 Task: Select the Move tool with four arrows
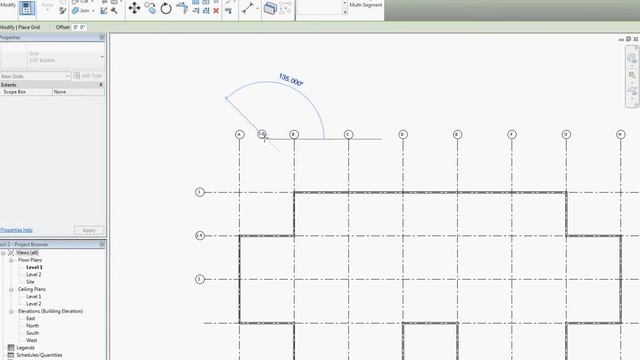click(134, 8)
